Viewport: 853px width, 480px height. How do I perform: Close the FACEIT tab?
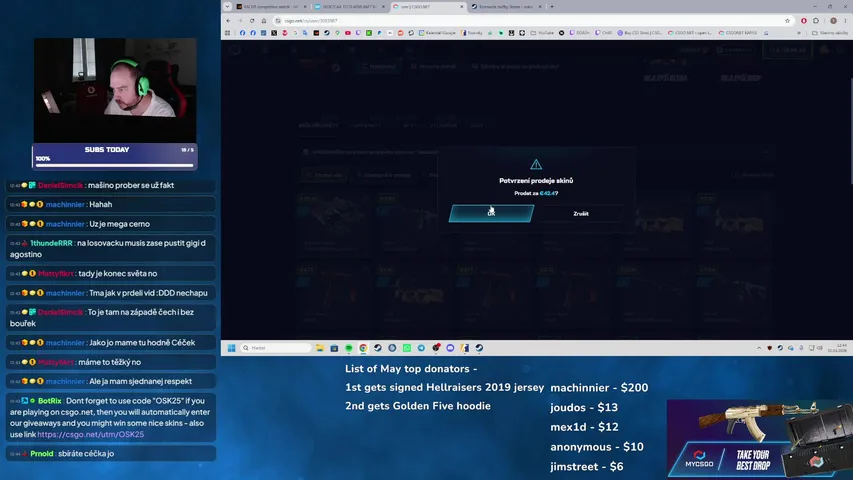(x=305, y=7)
